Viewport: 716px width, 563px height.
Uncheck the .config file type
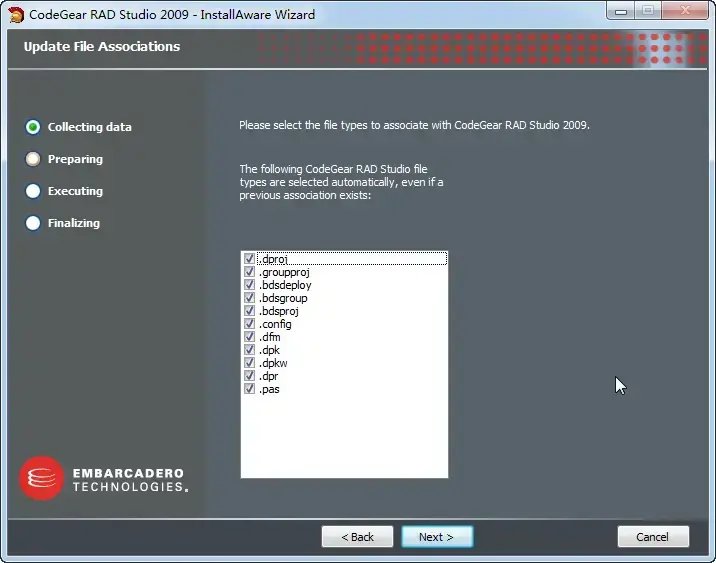click(249, 324)
